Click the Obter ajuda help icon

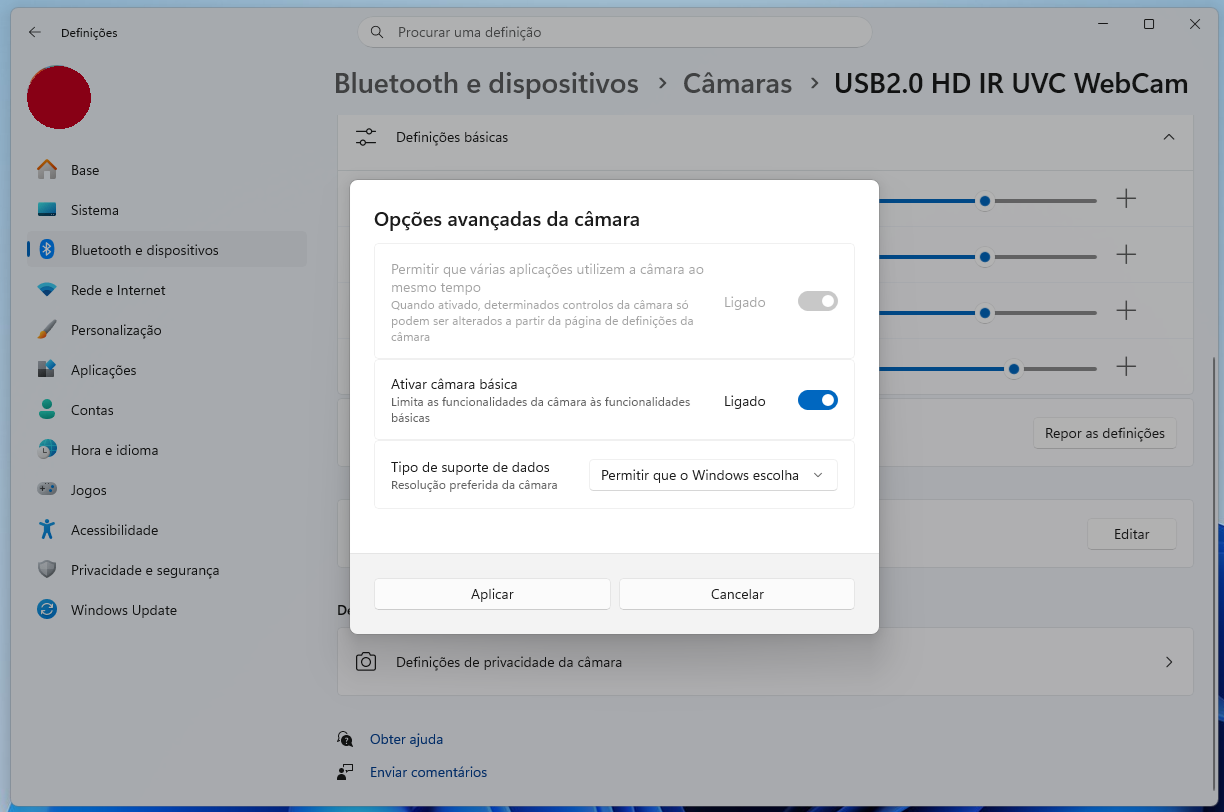345,739
